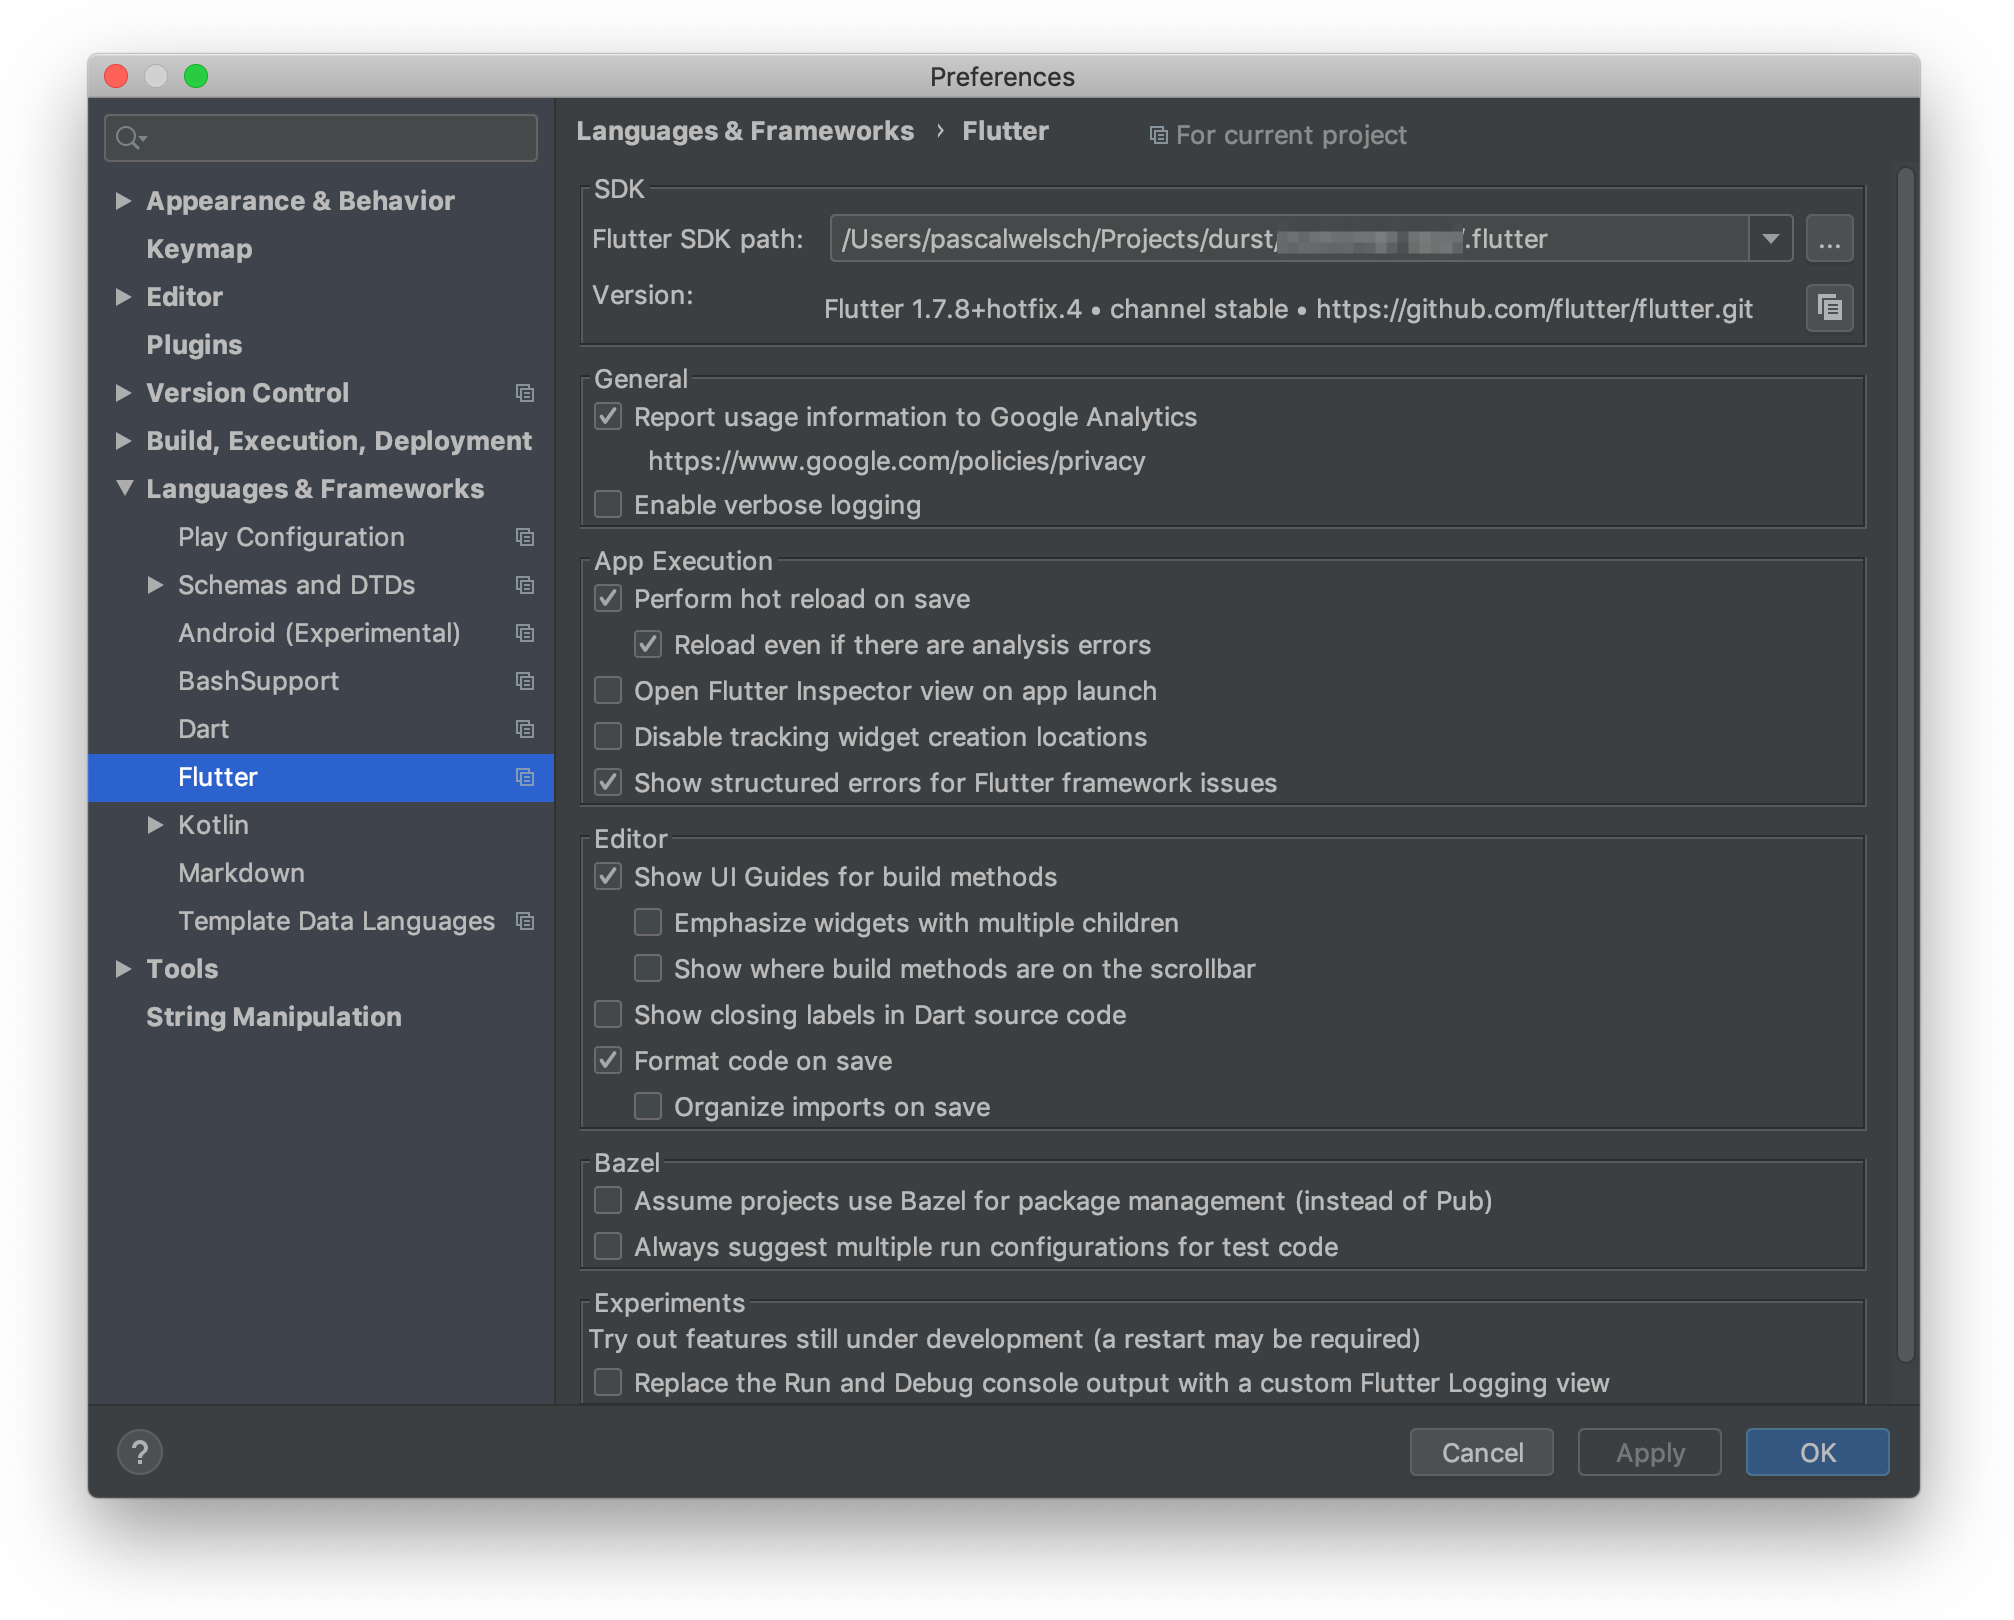Click the vertical scrollbar of settings panel

(x=1906, y=765)
